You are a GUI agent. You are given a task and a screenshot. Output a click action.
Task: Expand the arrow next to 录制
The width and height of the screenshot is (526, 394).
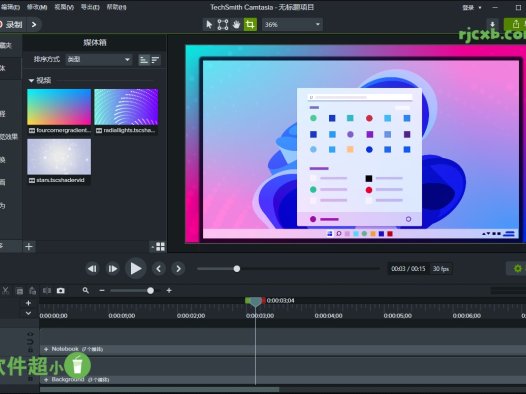coord(34,24)
